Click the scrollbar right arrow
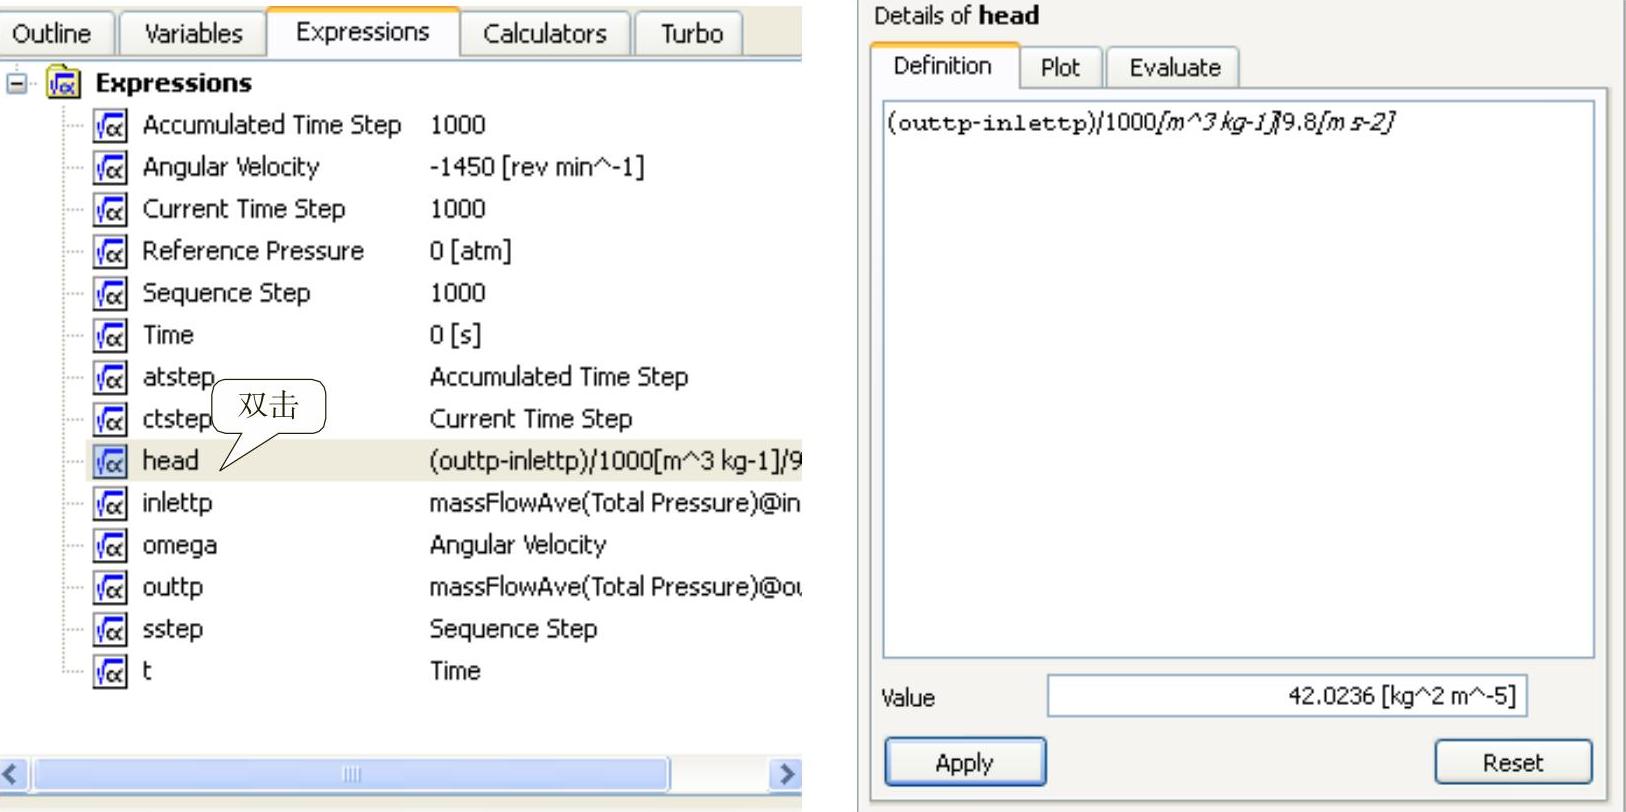 click(x=785, y=773)
